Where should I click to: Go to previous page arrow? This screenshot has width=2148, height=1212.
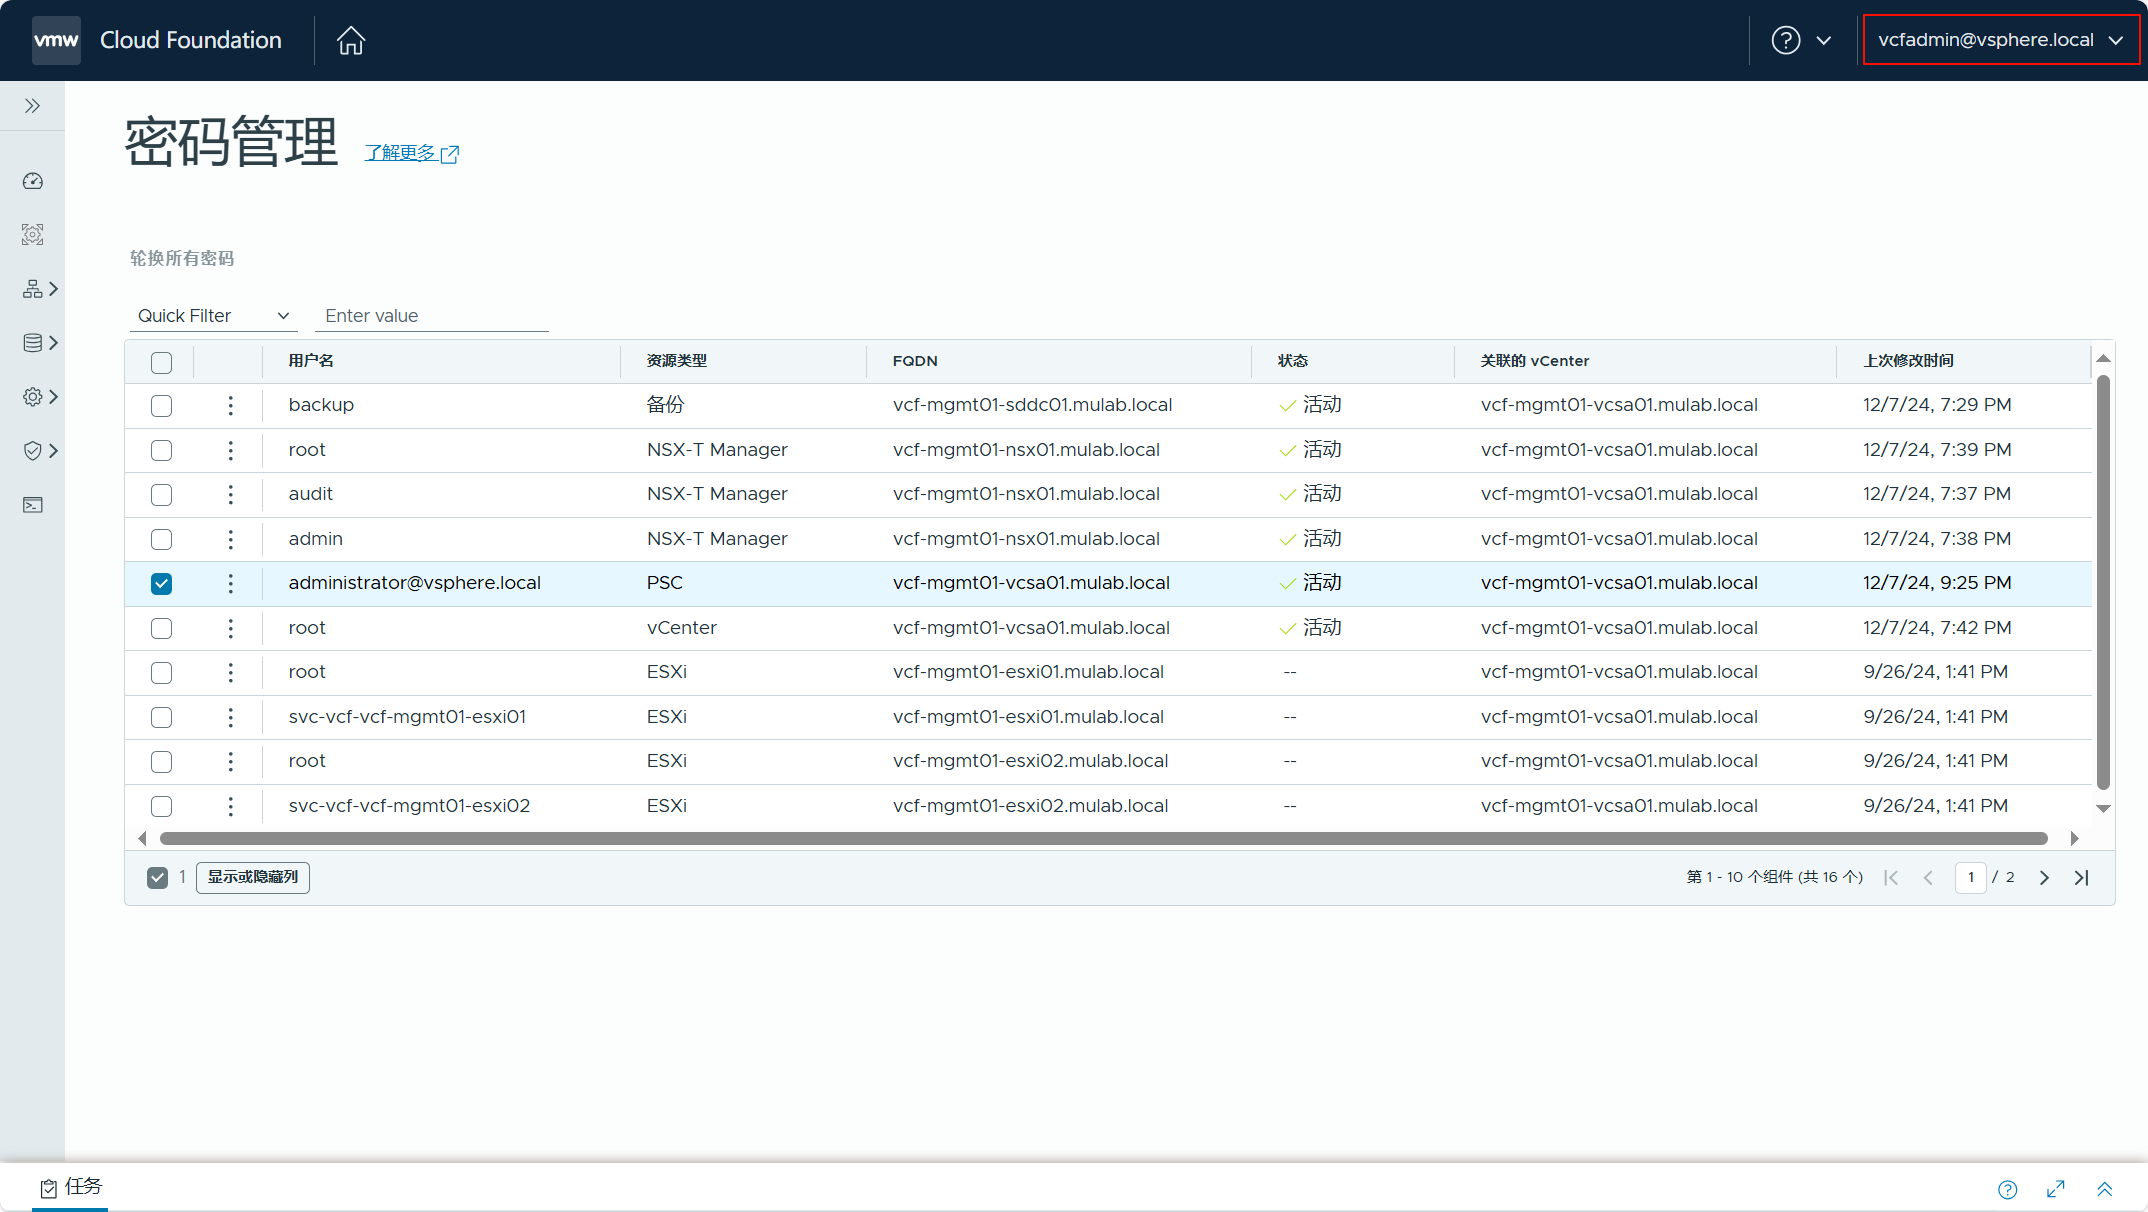(1928, 877)
